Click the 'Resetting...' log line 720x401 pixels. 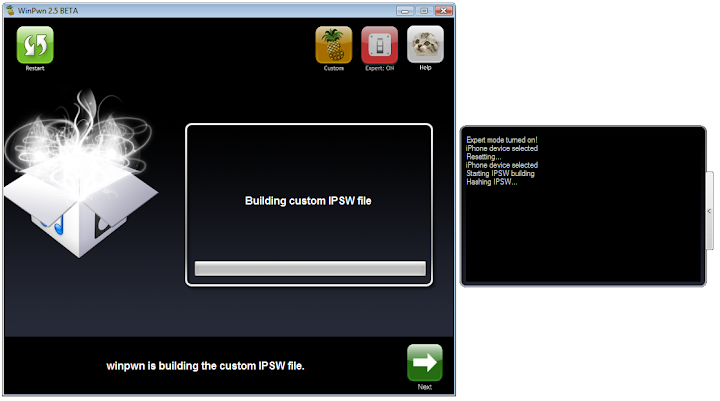[x=484, y=157]
